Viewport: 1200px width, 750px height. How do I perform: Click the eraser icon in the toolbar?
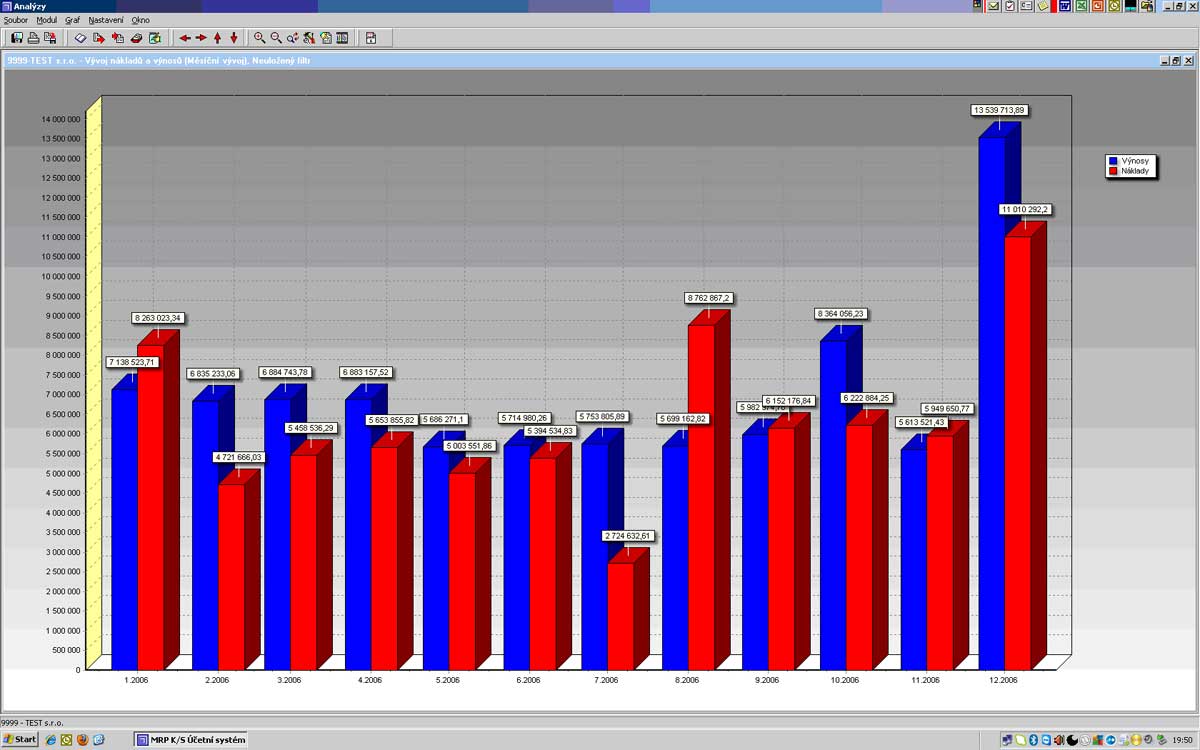point(81,38)
